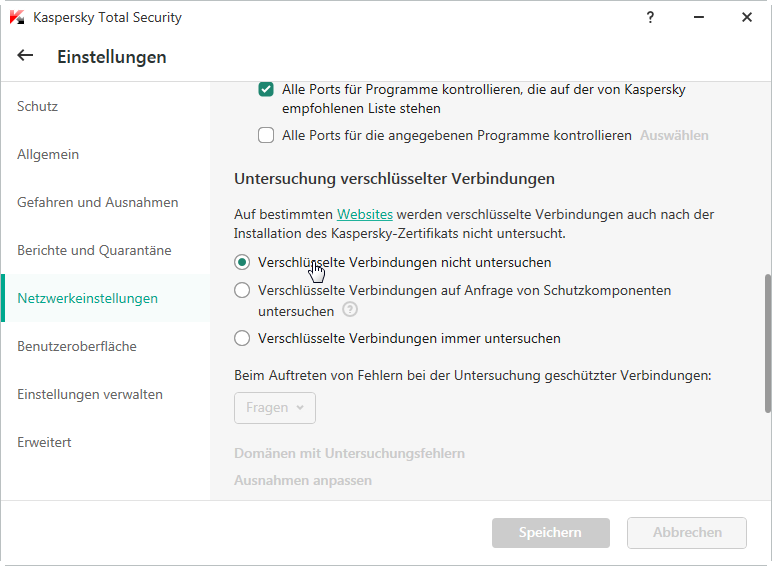The width and height of the screenshot is (772, 566).
Task: Uncheck the Kaspersky recommended ports checkbox
Action: click(x=266, y=89)
